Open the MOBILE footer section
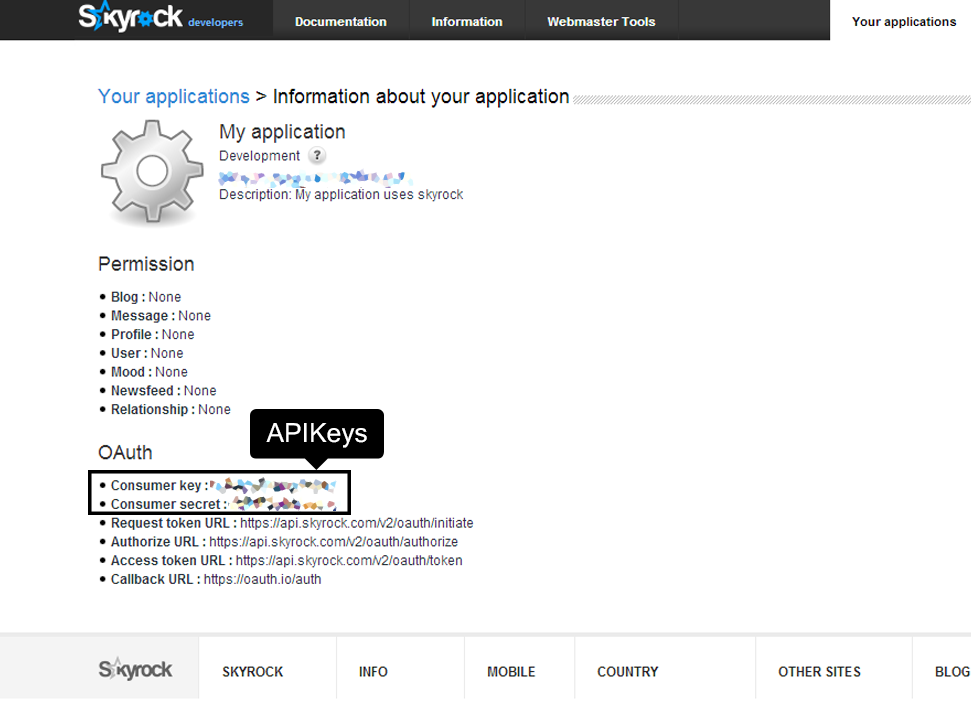 click(x=511, y=672)
